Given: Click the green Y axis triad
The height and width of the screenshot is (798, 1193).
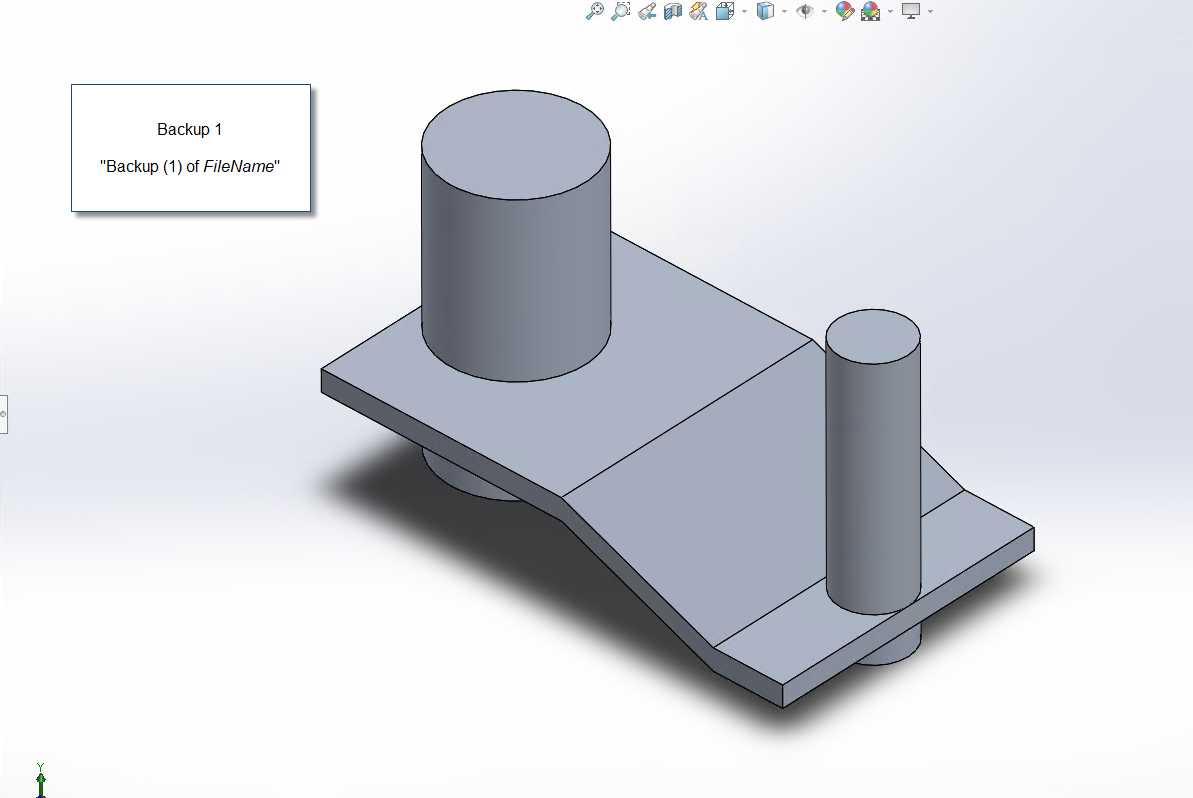Looking at the screenshot, I should click(x=41, y=778).
